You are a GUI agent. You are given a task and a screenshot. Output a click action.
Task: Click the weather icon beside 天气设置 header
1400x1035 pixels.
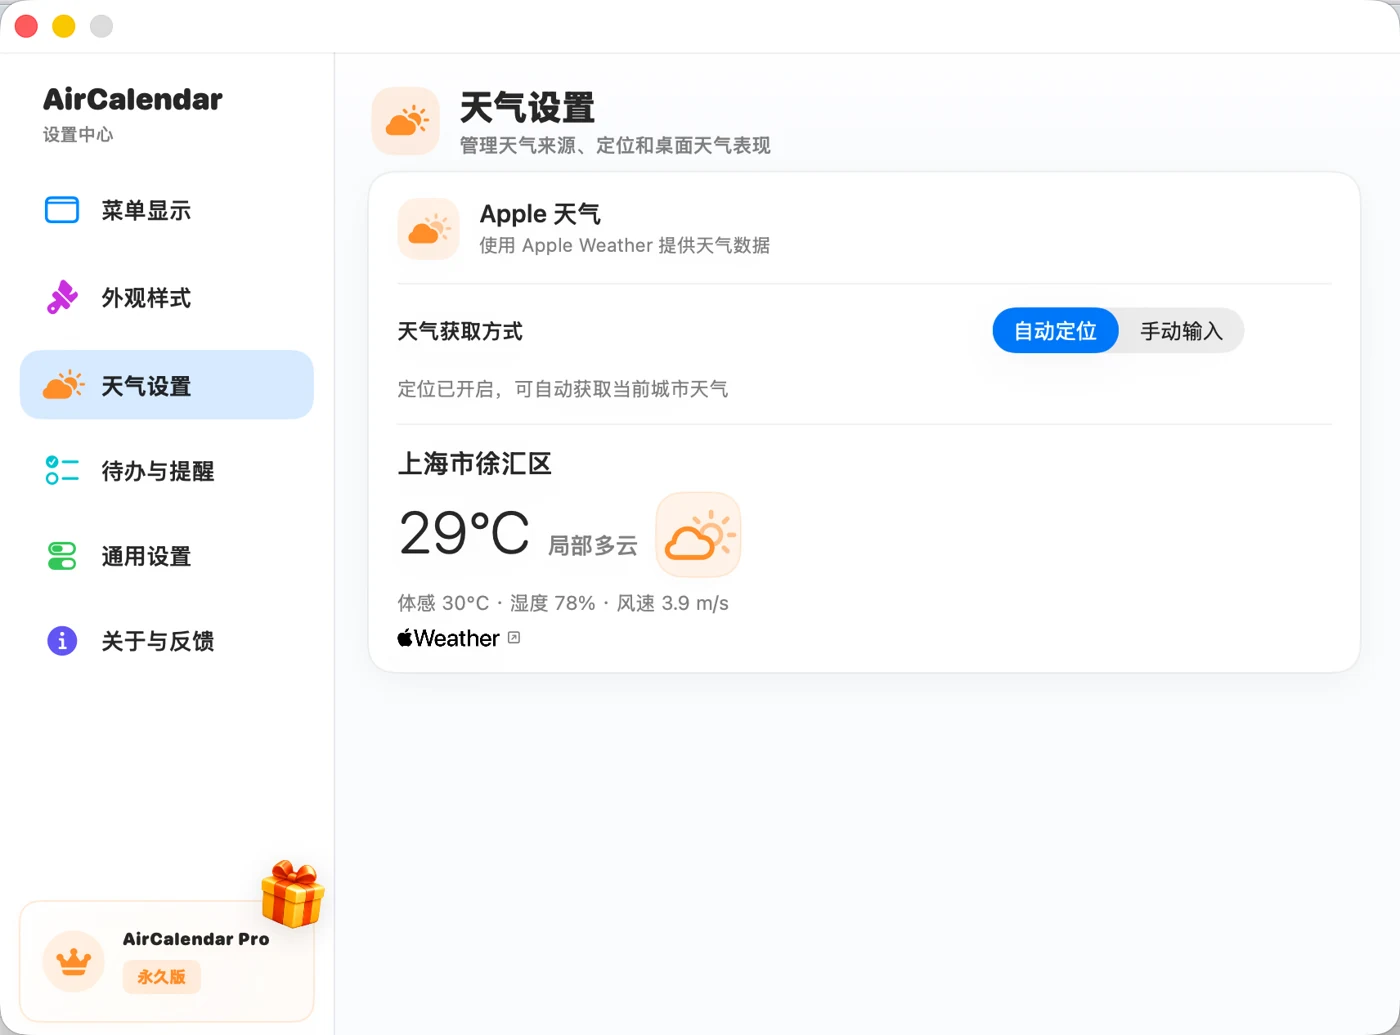tap(406, 121)
